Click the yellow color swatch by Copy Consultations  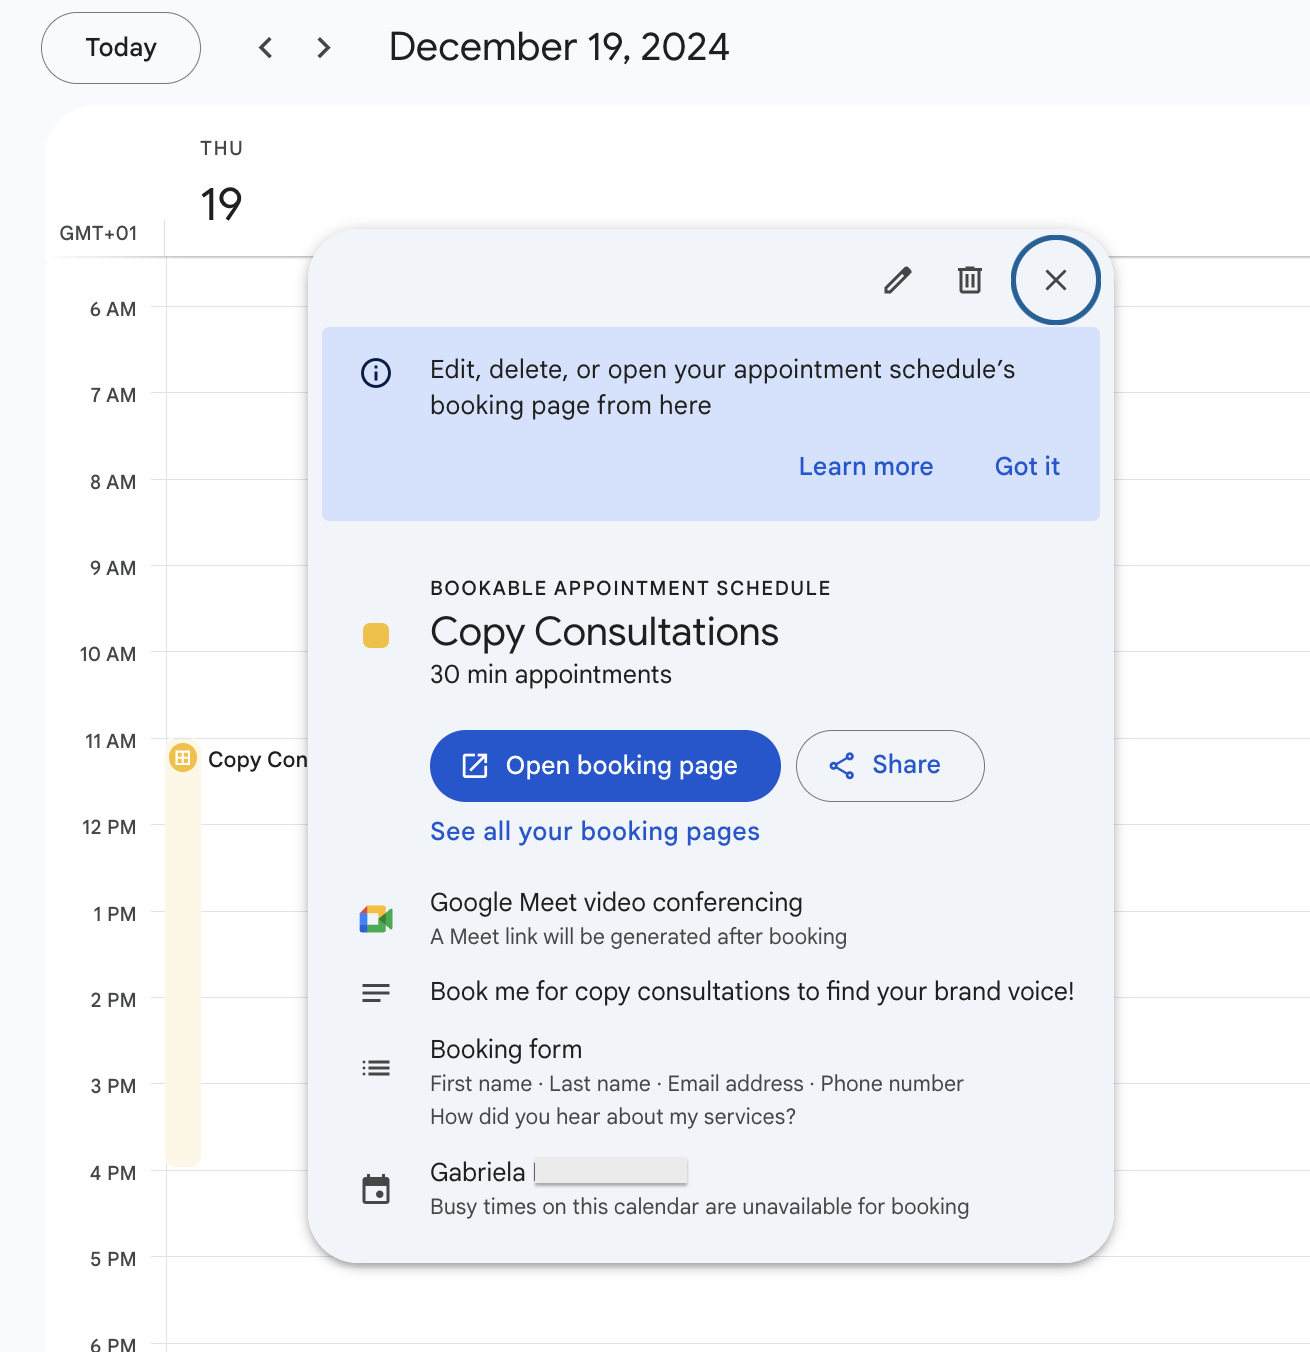[x=375, y=634]
